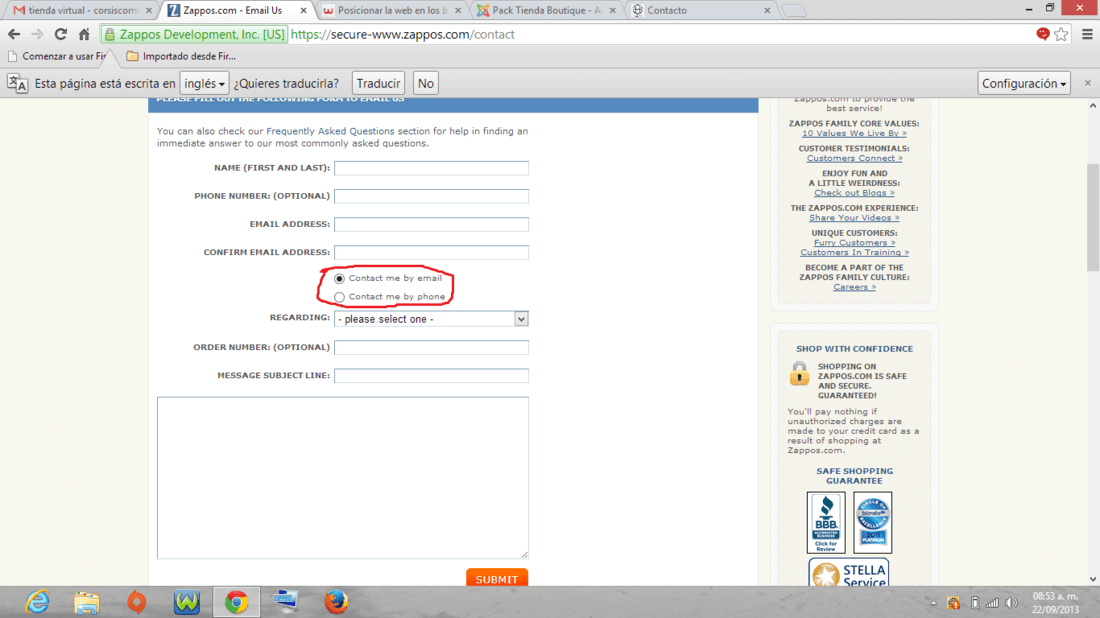The width and height of the screenshot is (1100, 618).
Task: Click the Chrome icon in the taskbar
Action: [x=236, y=602]
